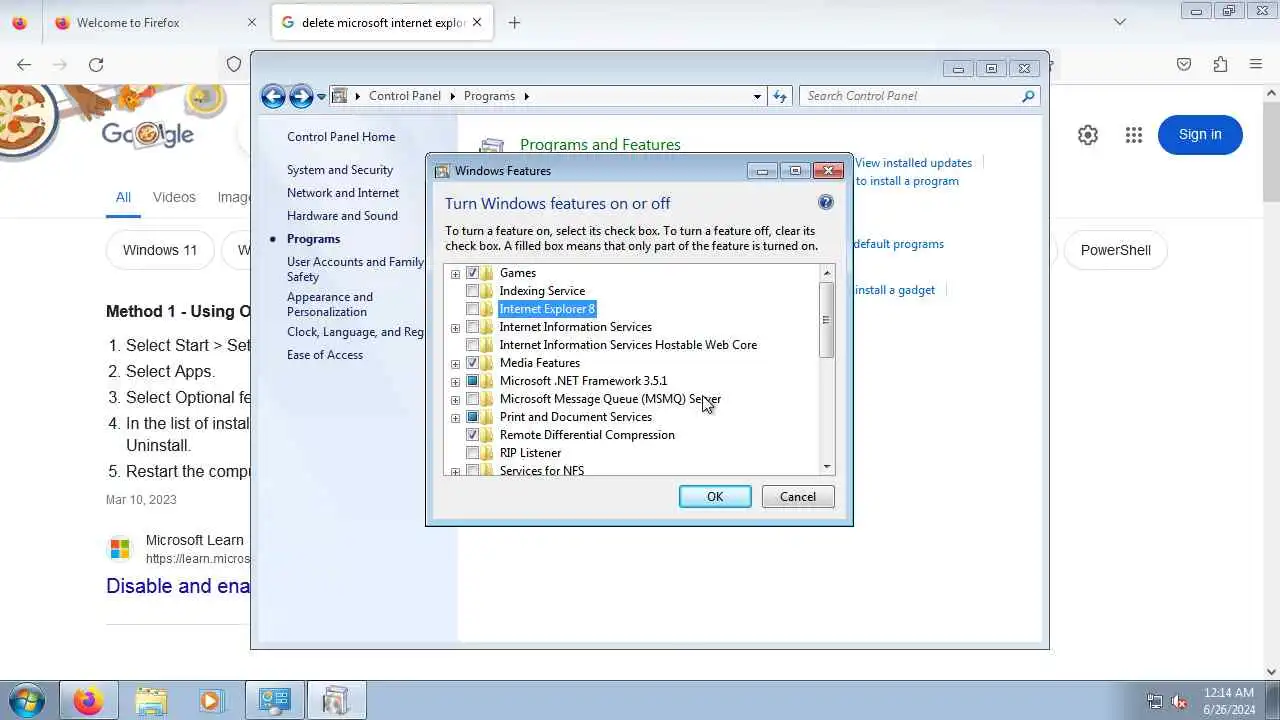Click Control Panel back arrow button
This screenshot has width=1280, height=720.
(273, 96)
